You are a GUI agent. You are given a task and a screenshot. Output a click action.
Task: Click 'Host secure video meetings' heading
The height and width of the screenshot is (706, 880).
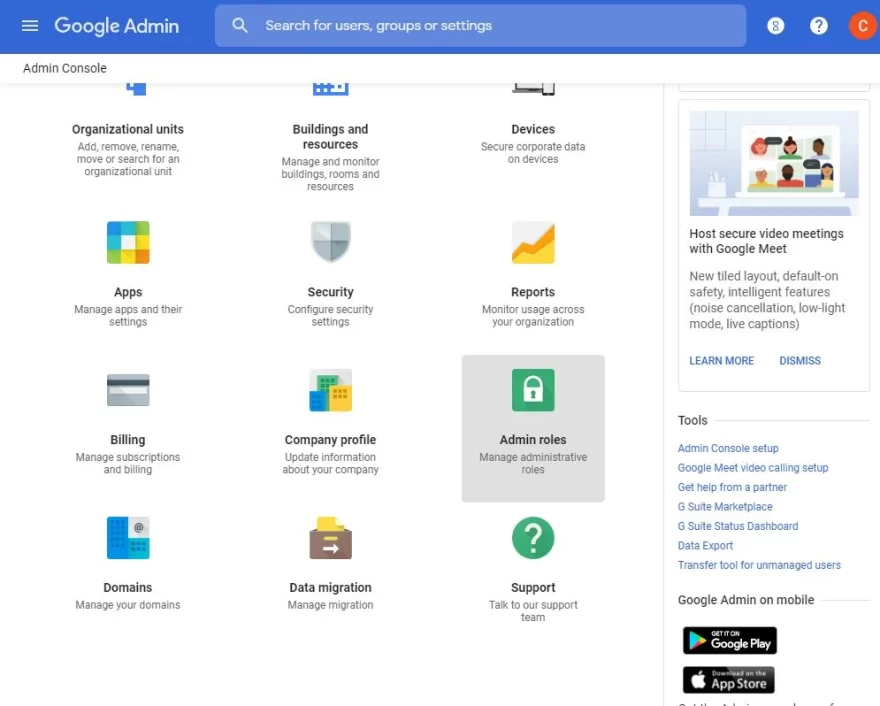(x=767, y=241)
